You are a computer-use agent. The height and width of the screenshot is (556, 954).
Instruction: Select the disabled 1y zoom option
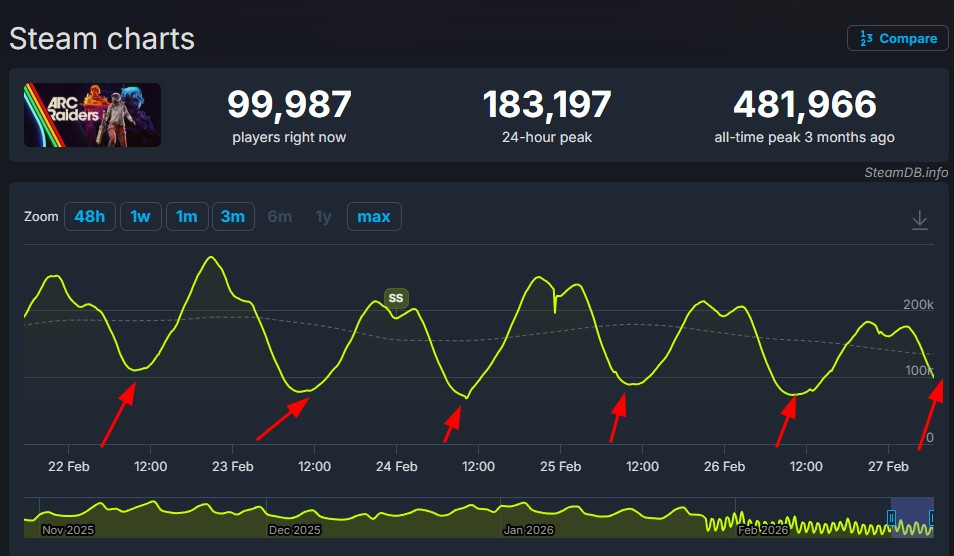pyautogui.click(x=324, y=217)
